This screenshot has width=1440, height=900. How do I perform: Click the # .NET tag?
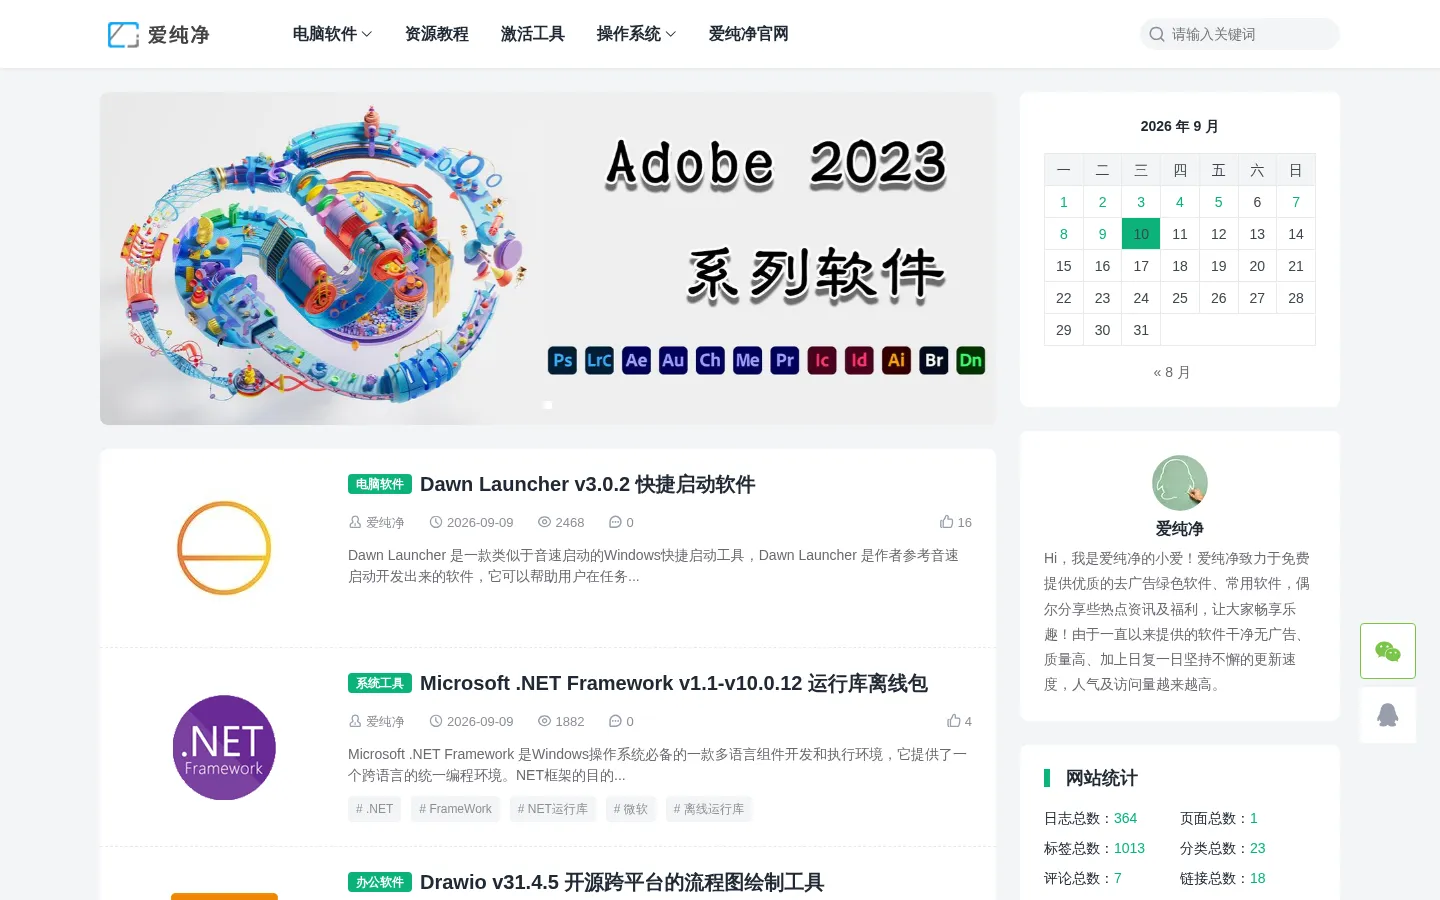(374, 809)
